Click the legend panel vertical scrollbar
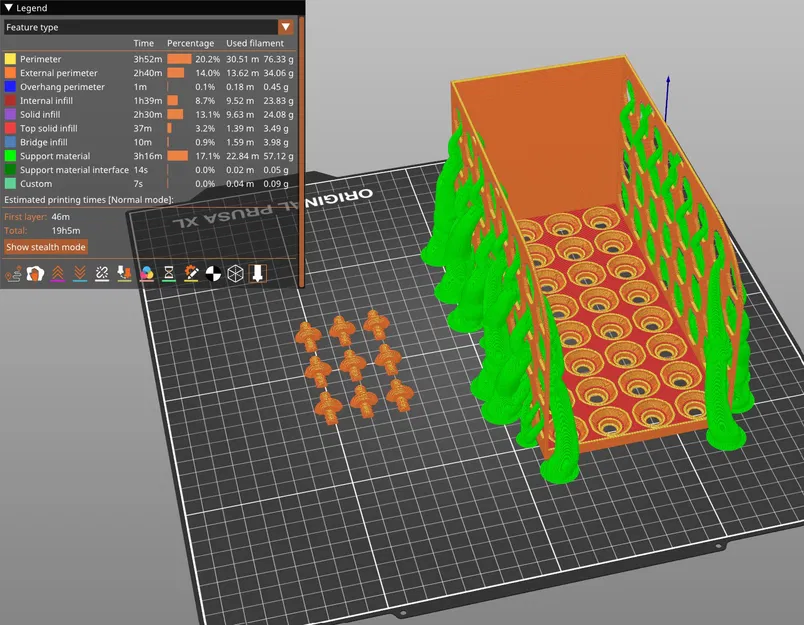804x625 pixels. click(x=302, y=151)
